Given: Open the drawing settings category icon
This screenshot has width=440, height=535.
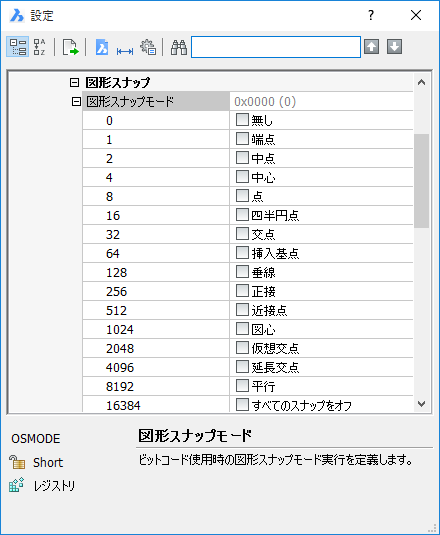Looking at the screenshot, I should point(102,47).
